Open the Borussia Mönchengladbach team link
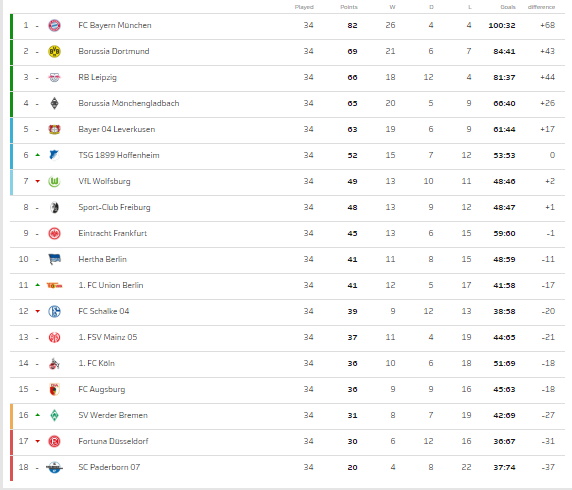 (129, 103)
